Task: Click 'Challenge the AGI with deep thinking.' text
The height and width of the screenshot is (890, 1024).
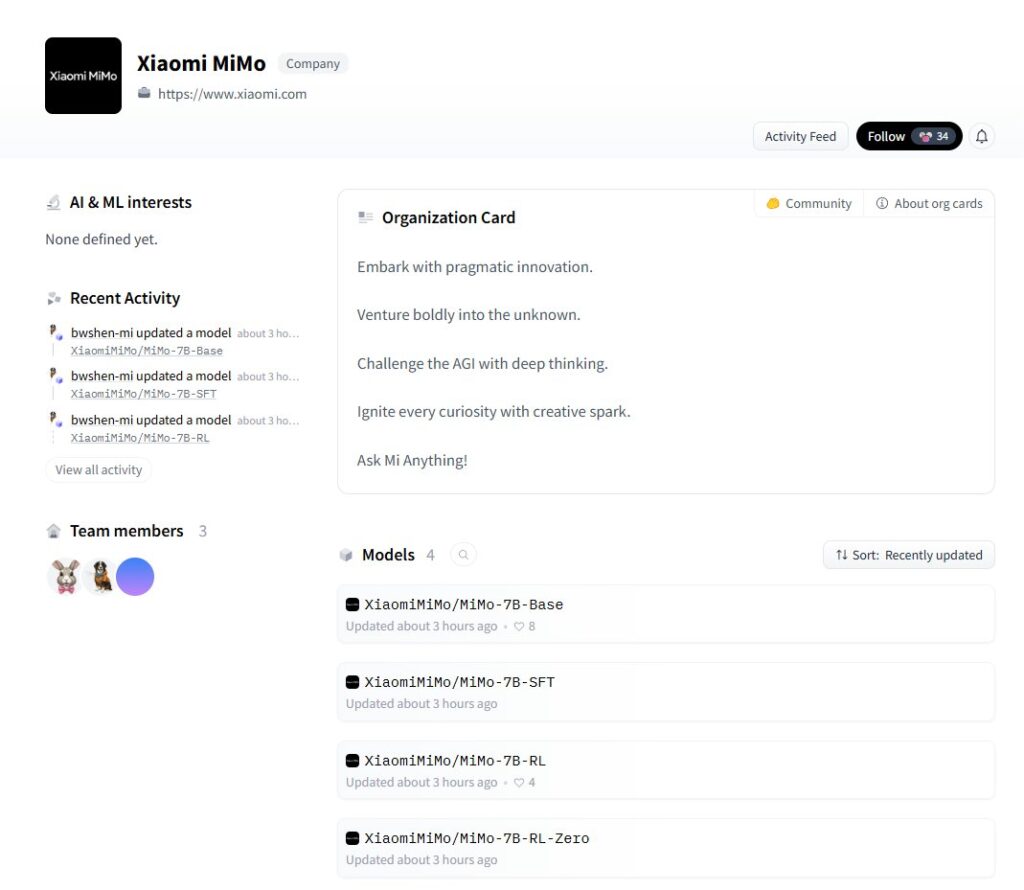Action: click(482, 363)
